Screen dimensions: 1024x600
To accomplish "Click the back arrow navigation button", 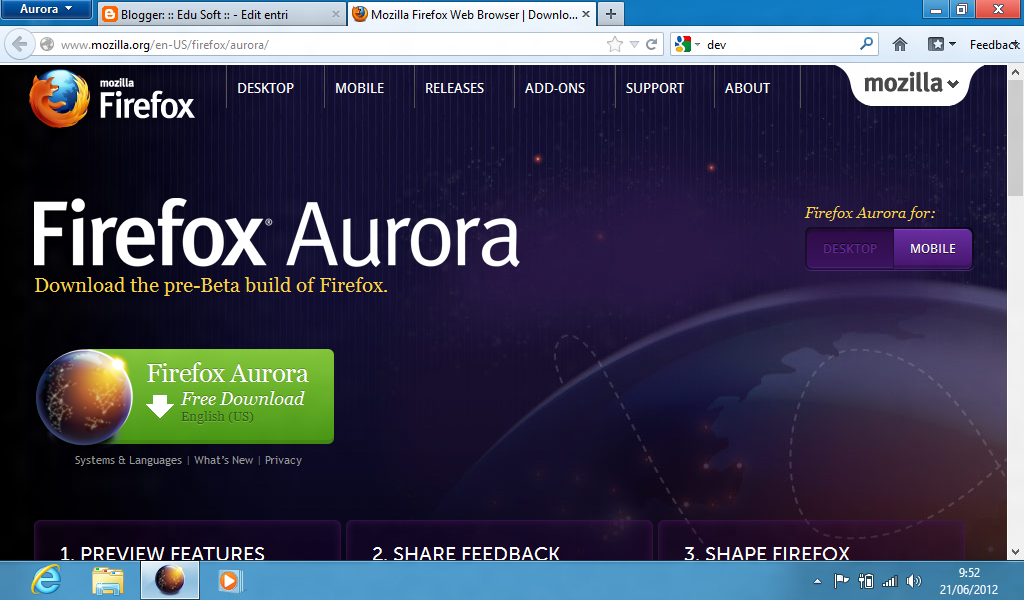I will coord(20,44).
